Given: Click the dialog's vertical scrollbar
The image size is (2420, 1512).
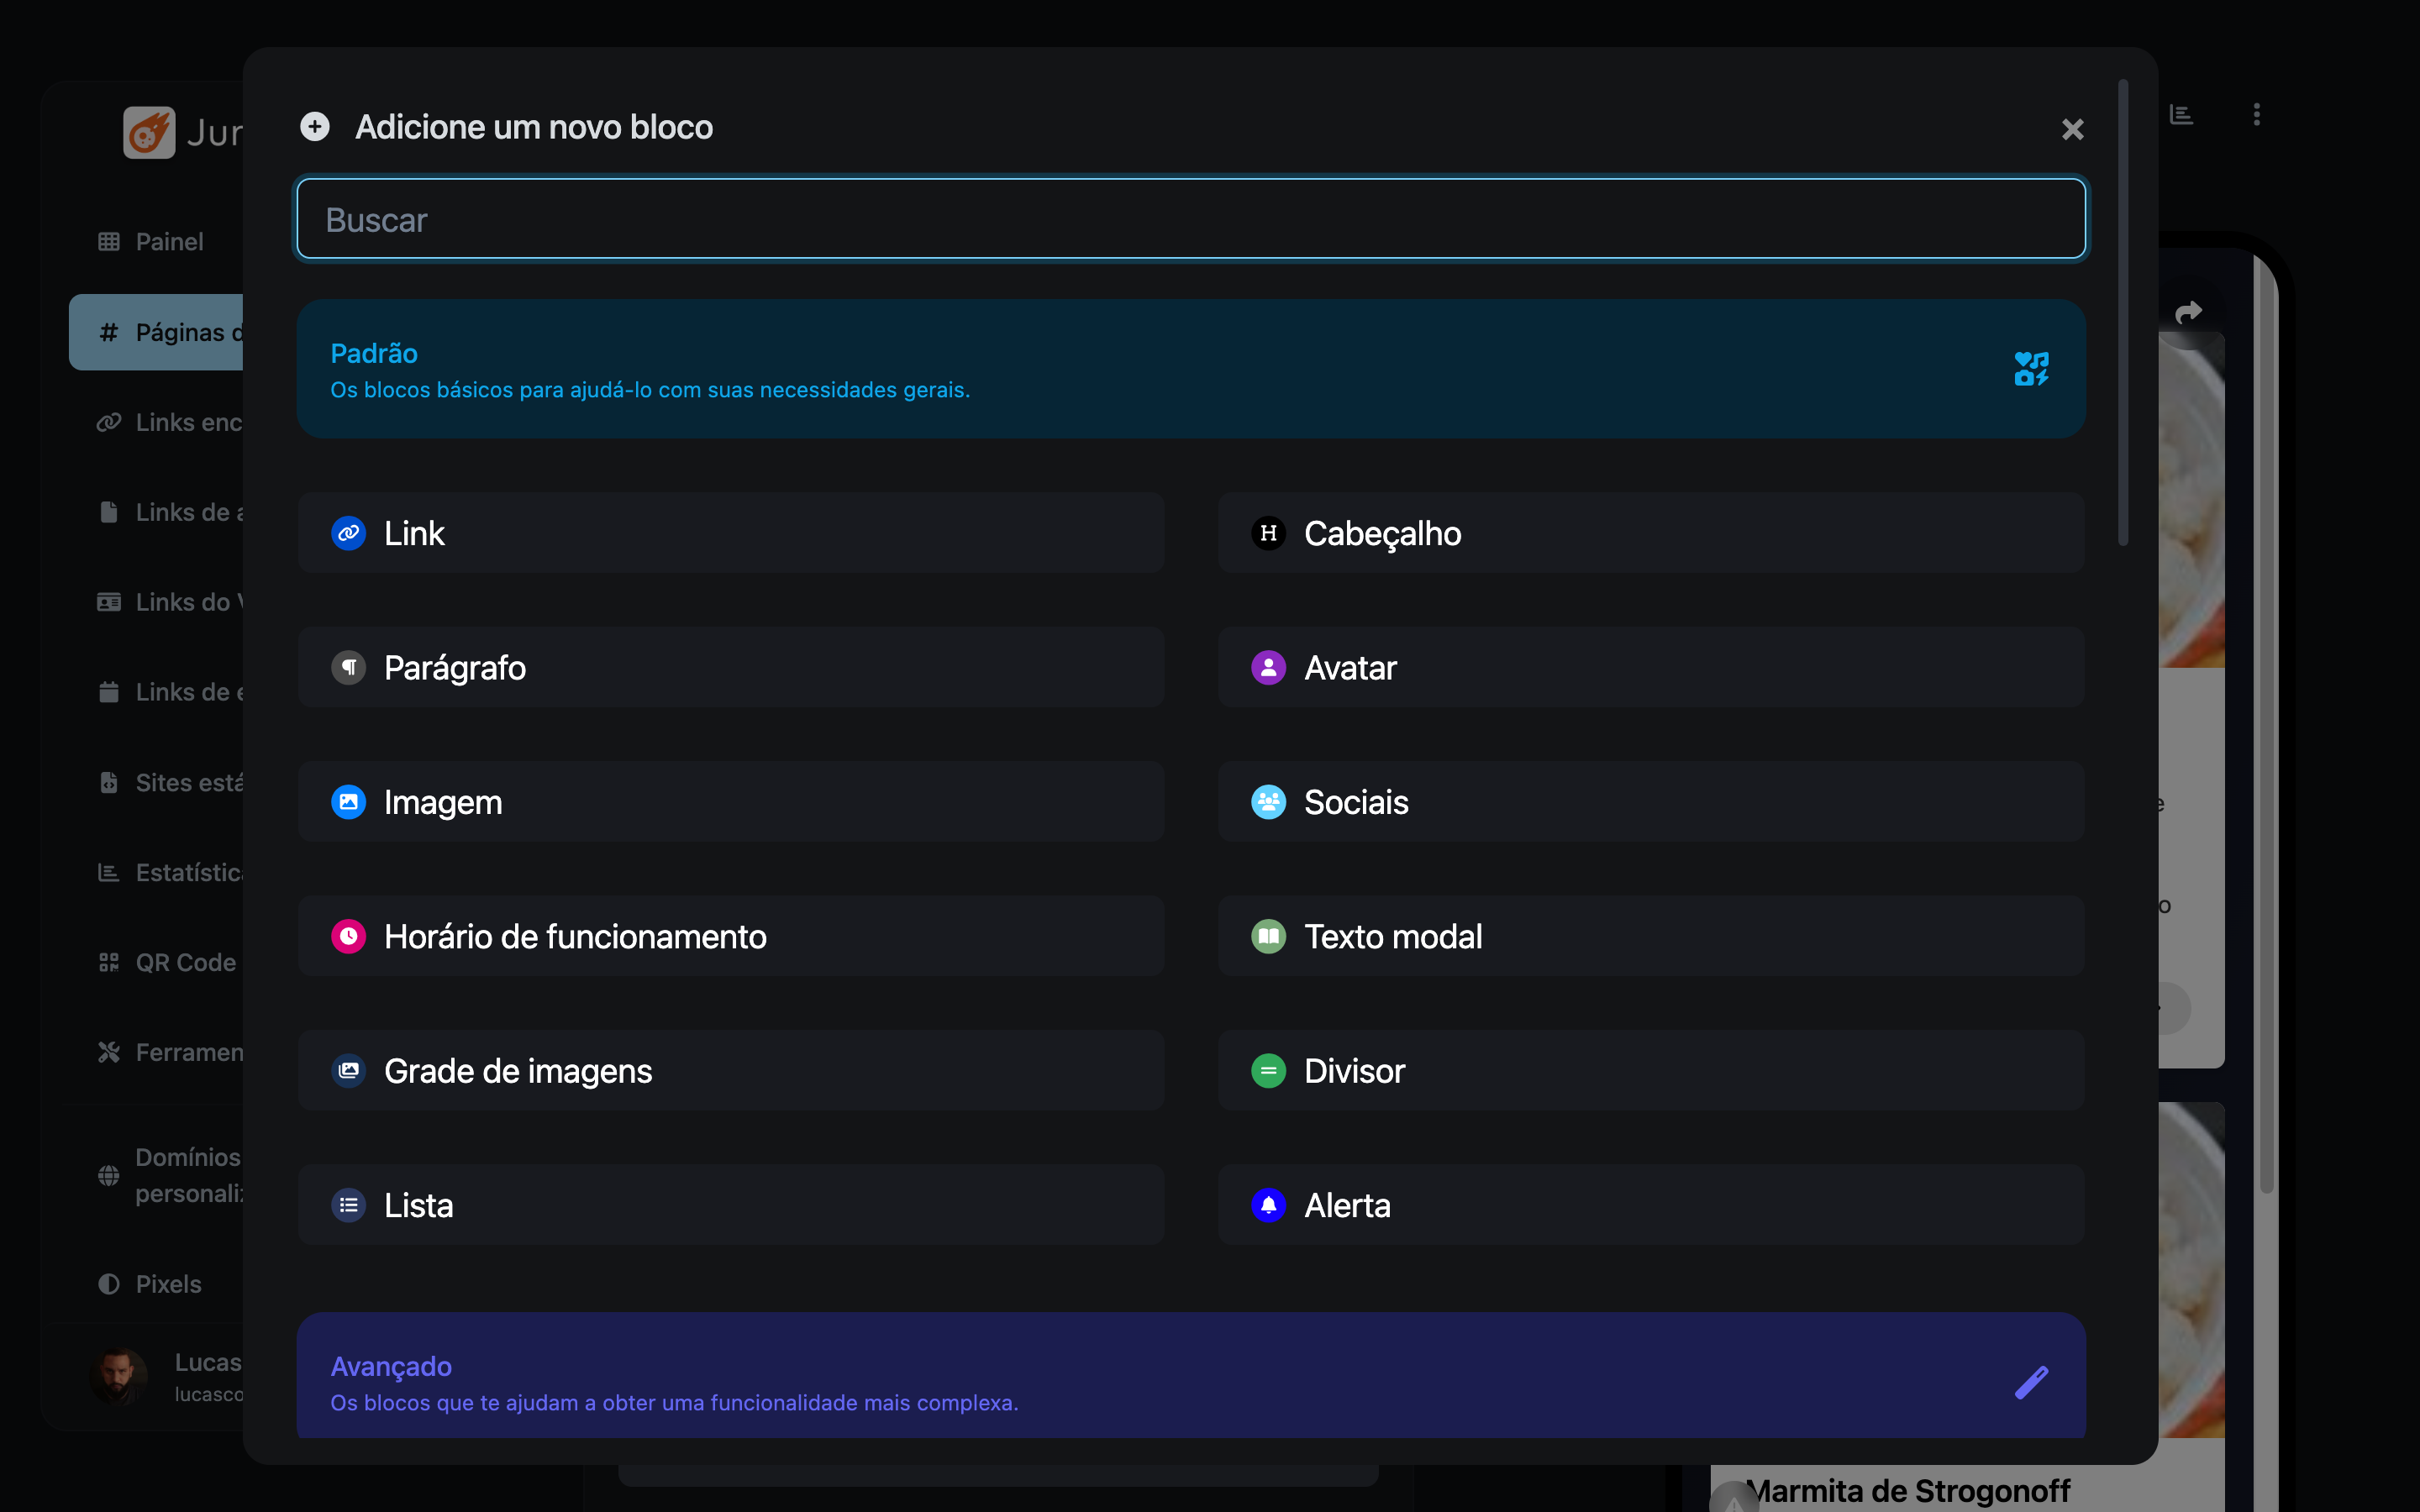Looking at the screenshot, I should 2123,313.
